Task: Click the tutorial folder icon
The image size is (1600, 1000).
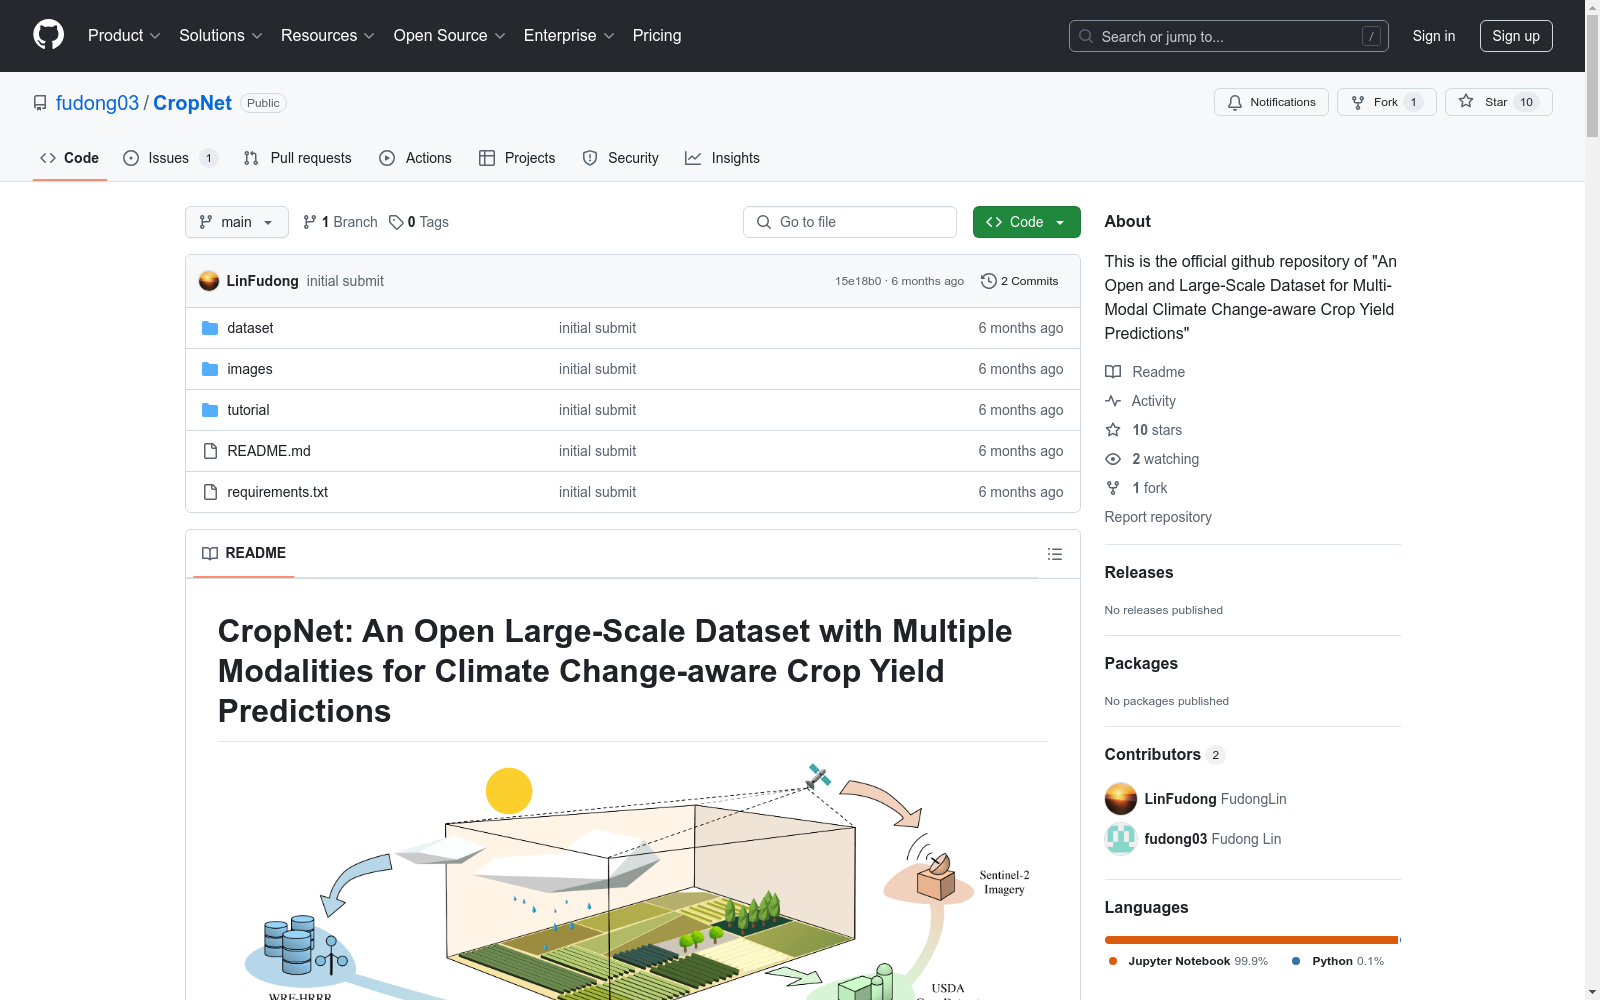Action: click(210, 410)
